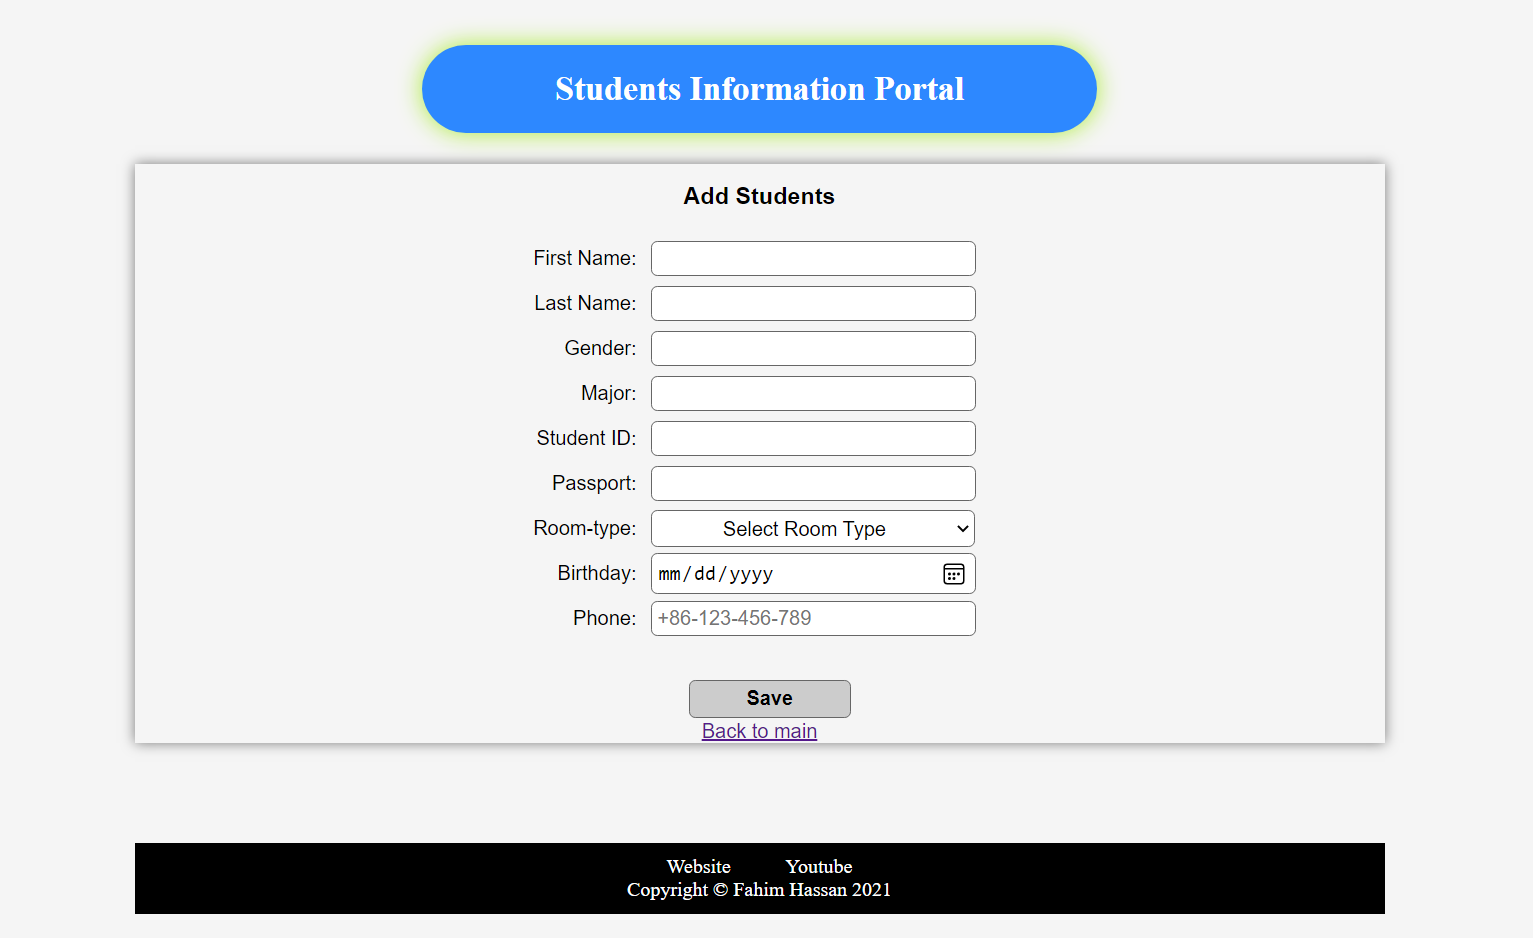Click the Phone number input field

tap(812, 618)
